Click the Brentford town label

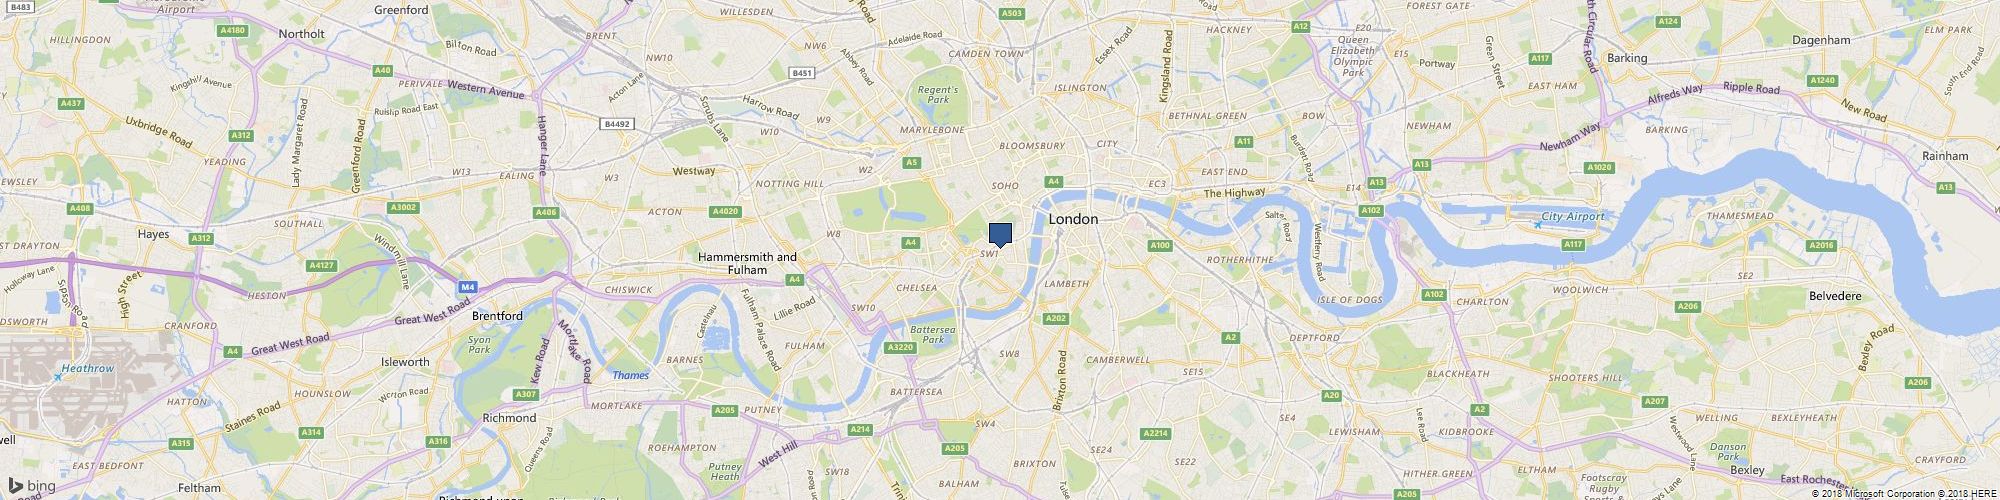point(497,316)
